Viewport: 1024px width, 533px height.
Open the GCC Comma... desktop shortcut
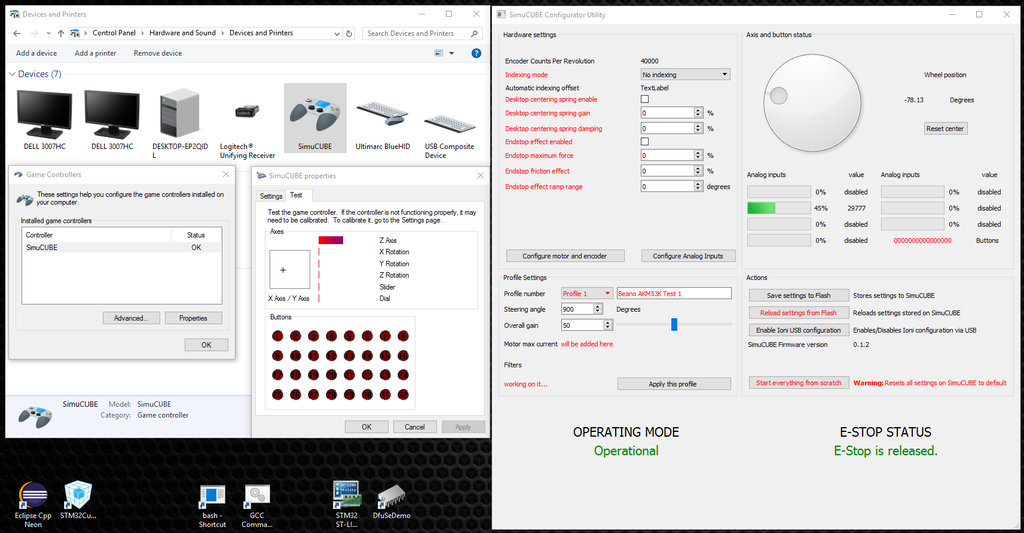coord(257,506)
